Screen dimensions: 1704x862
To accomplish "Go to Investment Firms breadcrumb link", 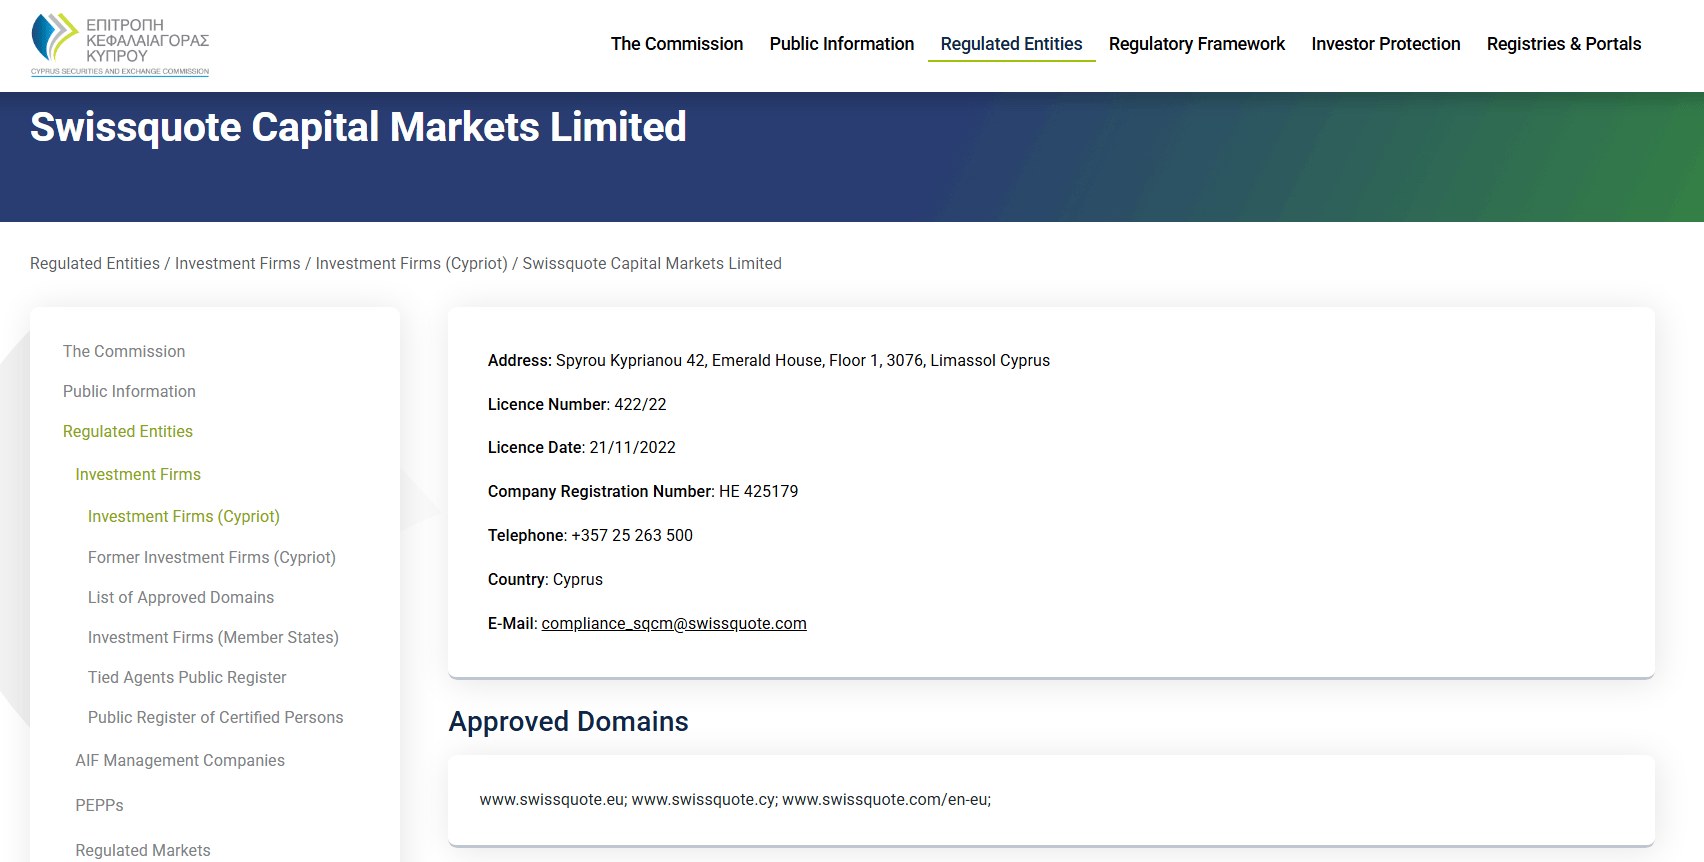I will click(238, 263).
